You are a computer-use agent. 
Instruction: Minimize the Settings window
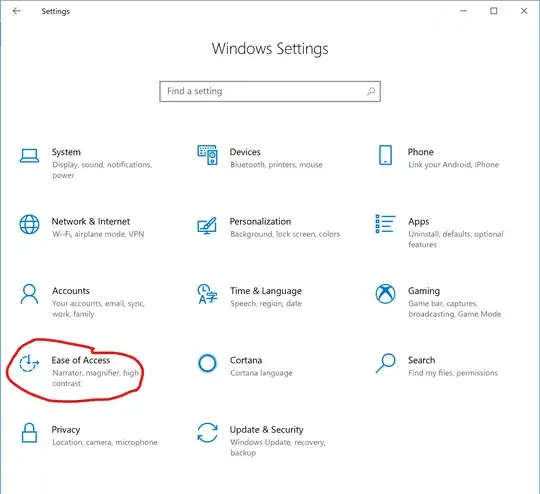tap(463, 11)
